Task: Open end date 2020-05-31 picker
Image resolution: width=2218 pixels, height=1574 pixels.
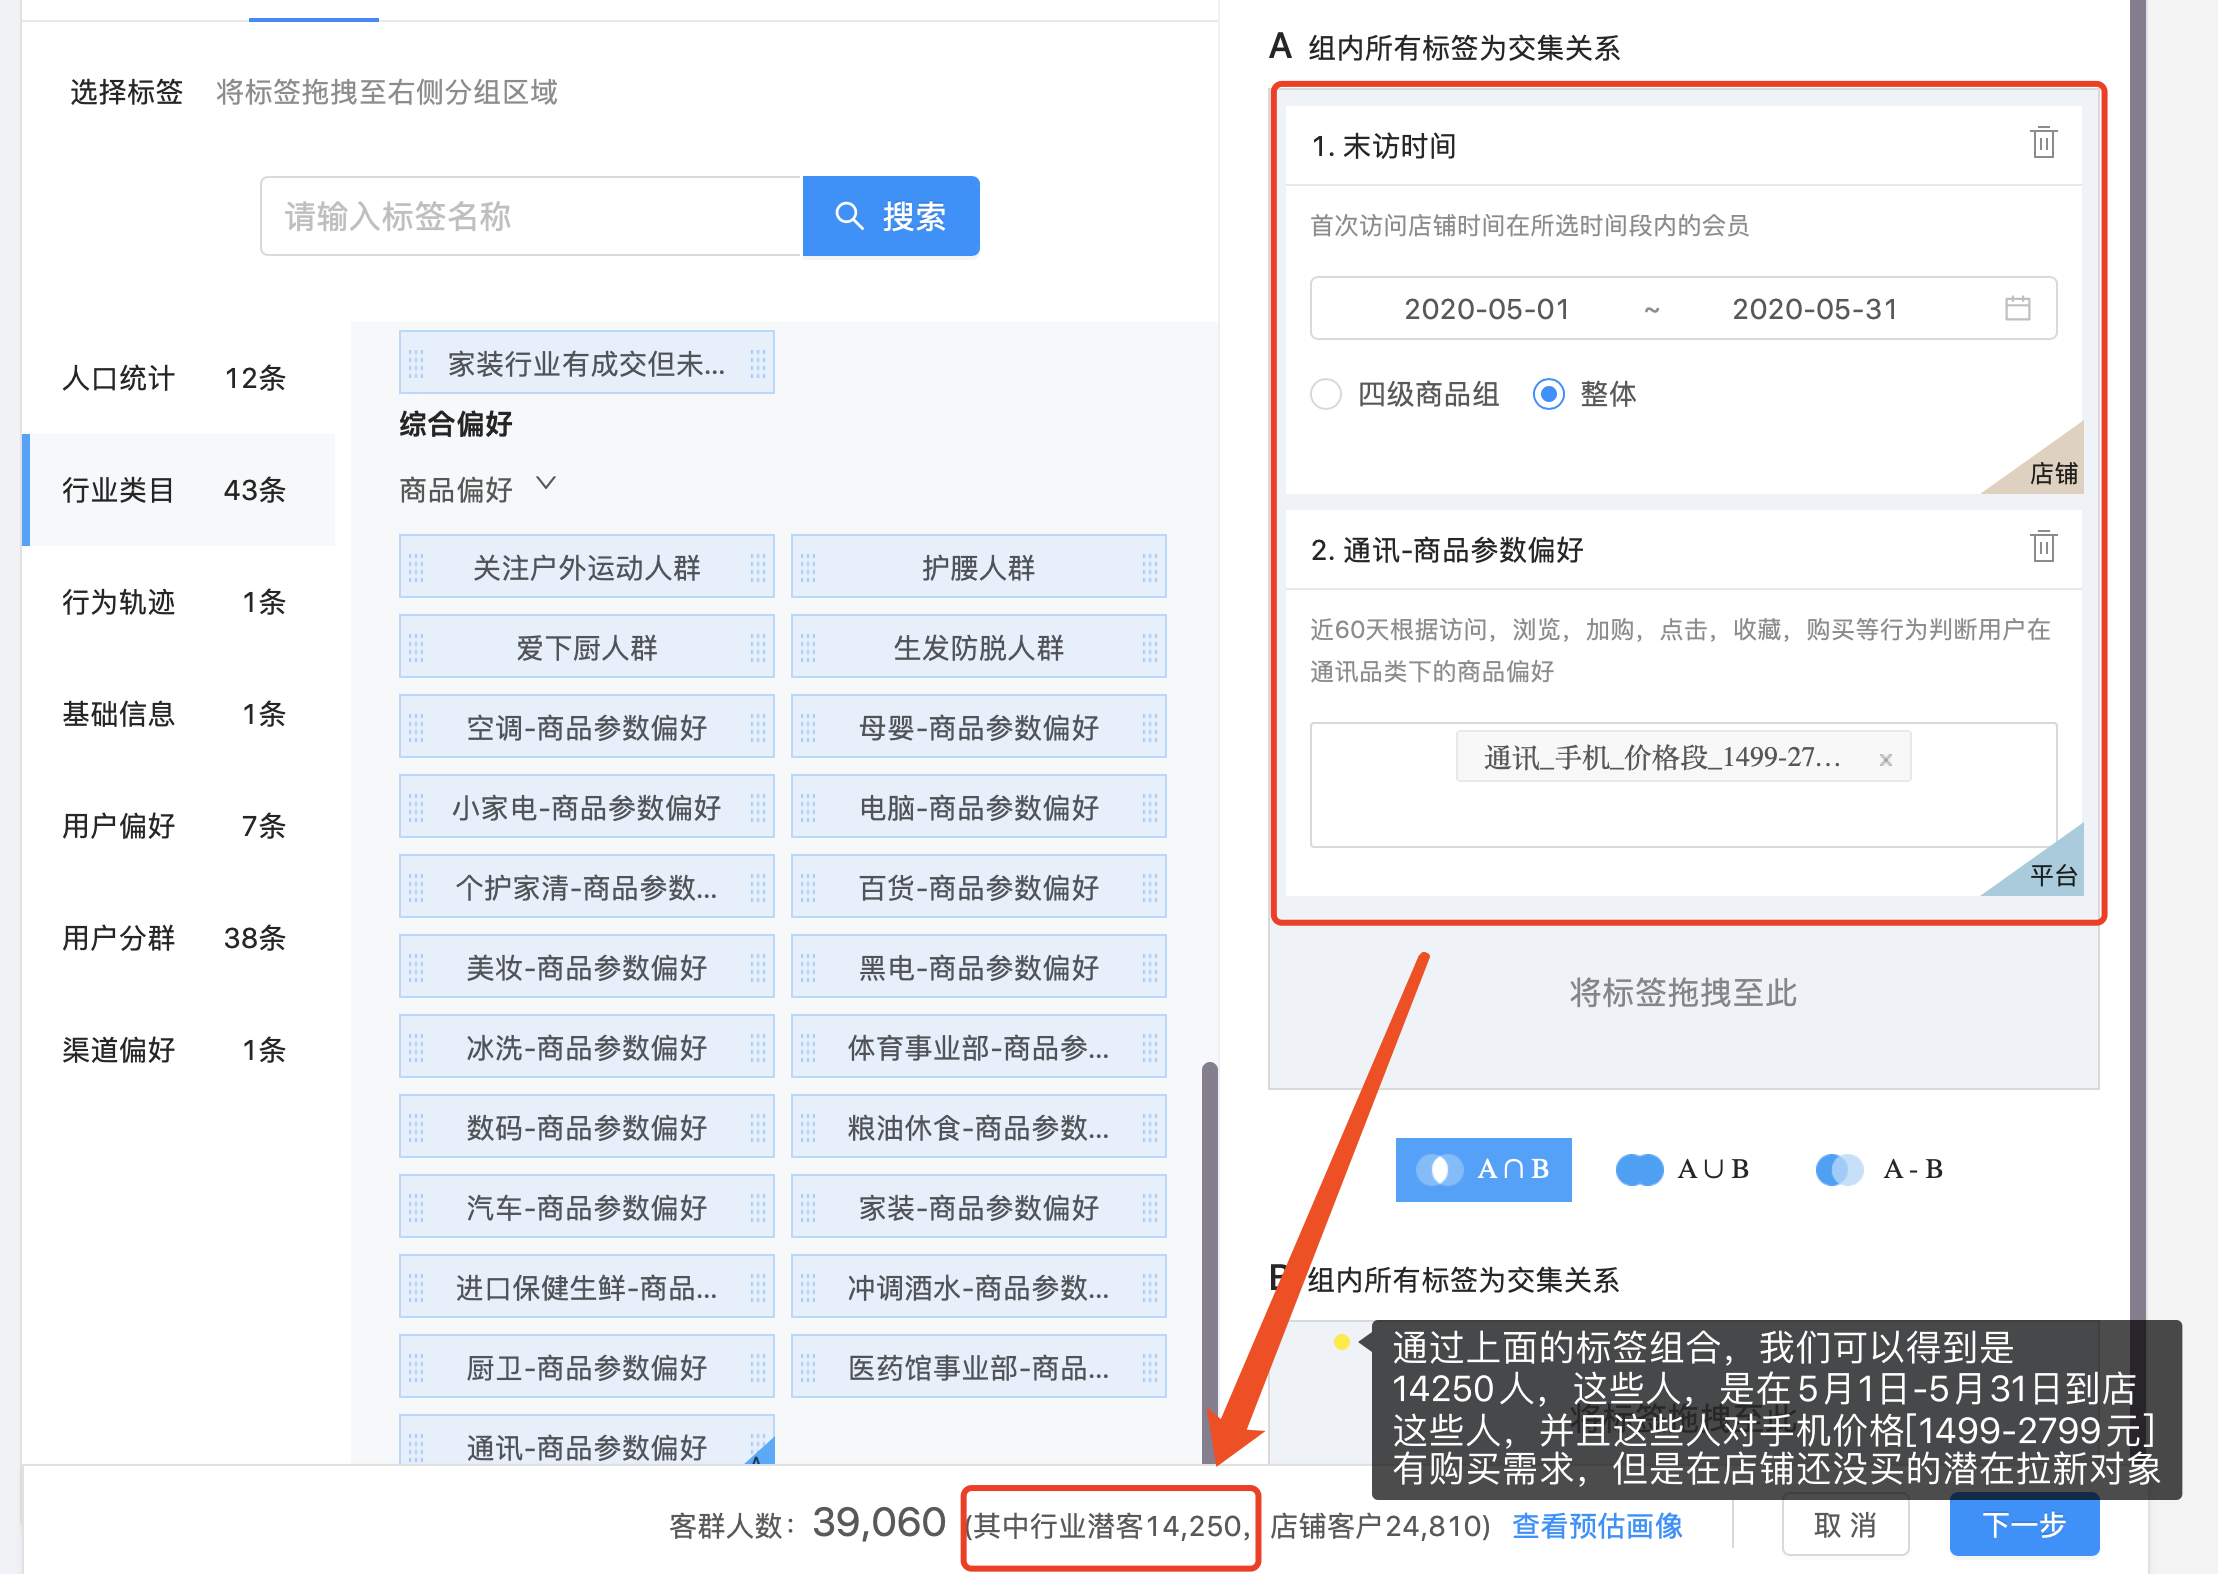Action: click(1814, 309)
